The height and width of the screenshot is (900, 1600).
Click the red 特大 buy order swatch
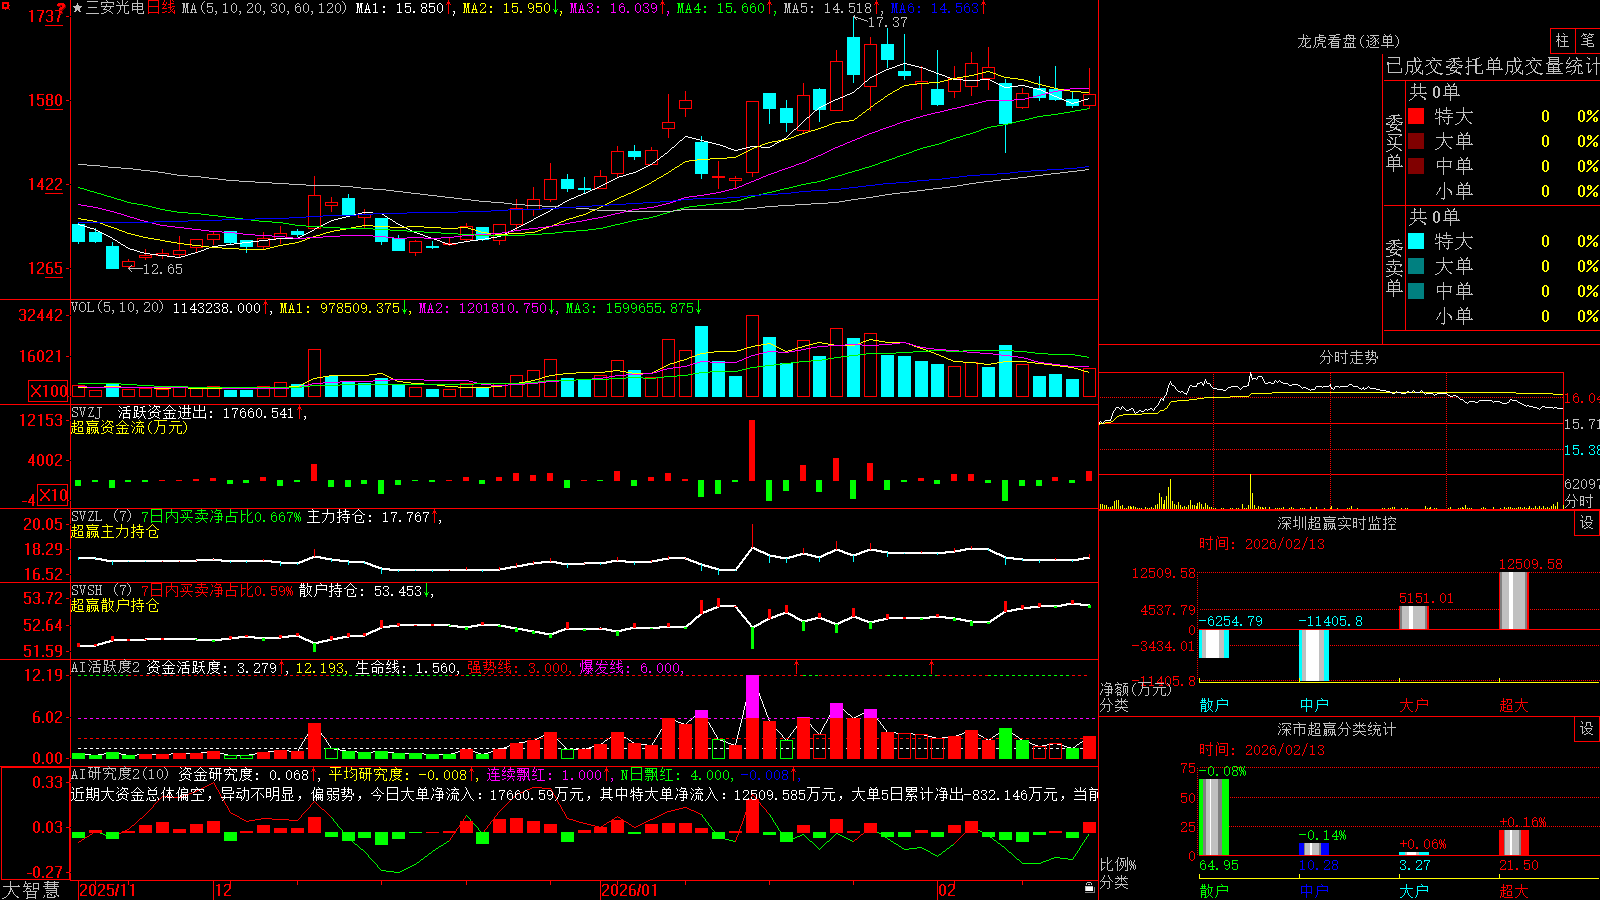click(1416, 116)
